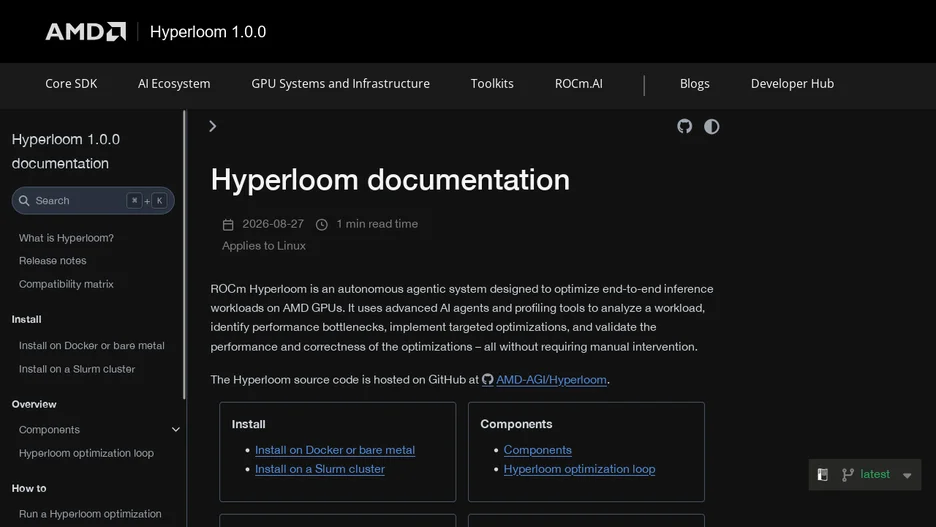Click the Hyperloom 1.0.0 header title
The height and width of the screenshot is (527, 936).
point(208,32)
